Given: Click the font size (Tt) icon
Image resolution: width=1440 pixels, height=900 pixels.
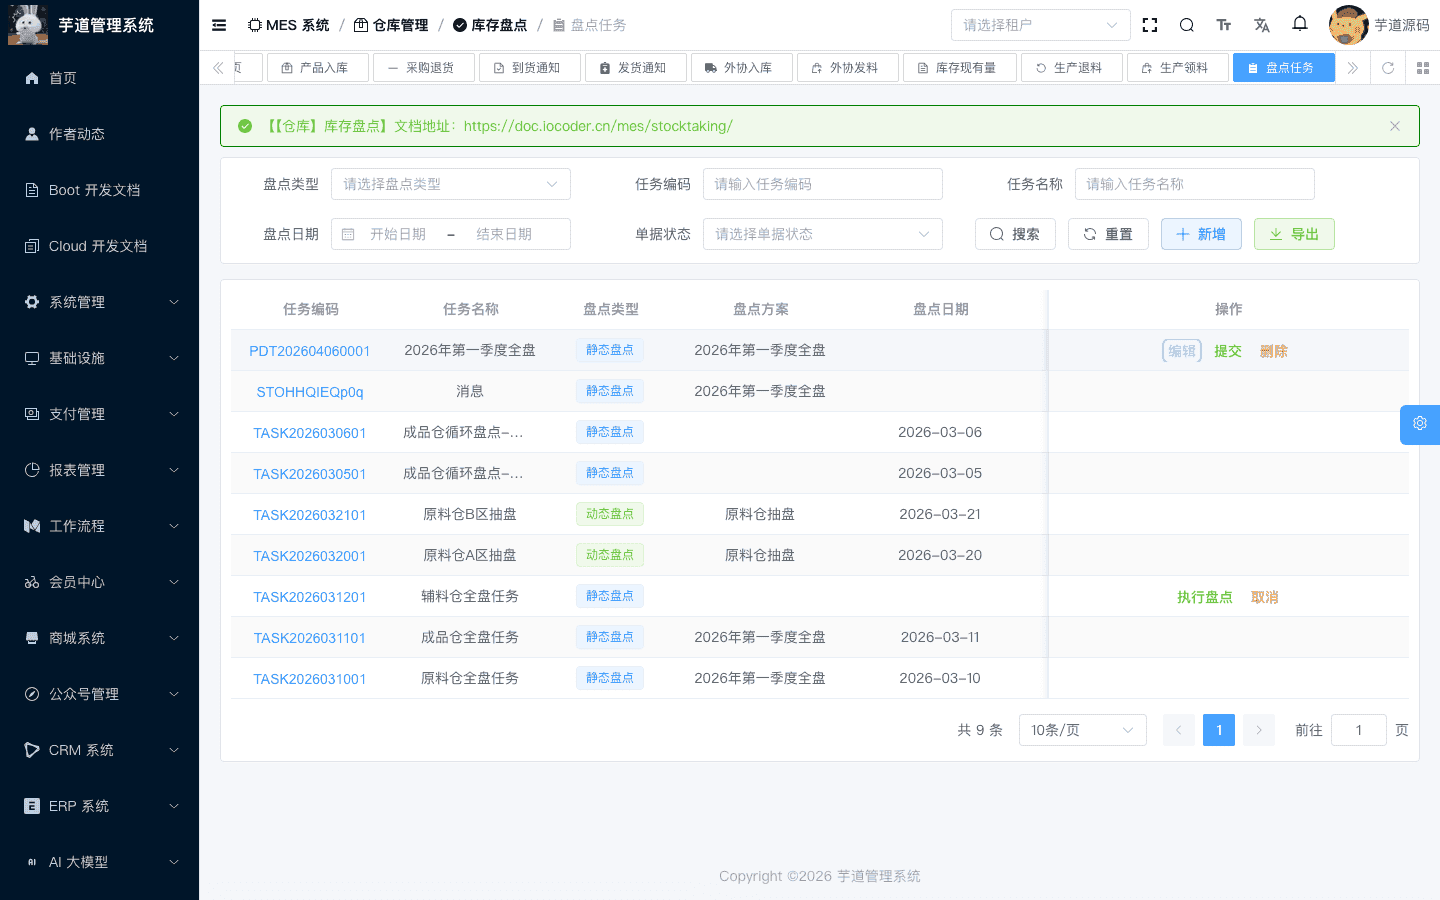Looking at the screenshot, I should [x=1224, y=24].
